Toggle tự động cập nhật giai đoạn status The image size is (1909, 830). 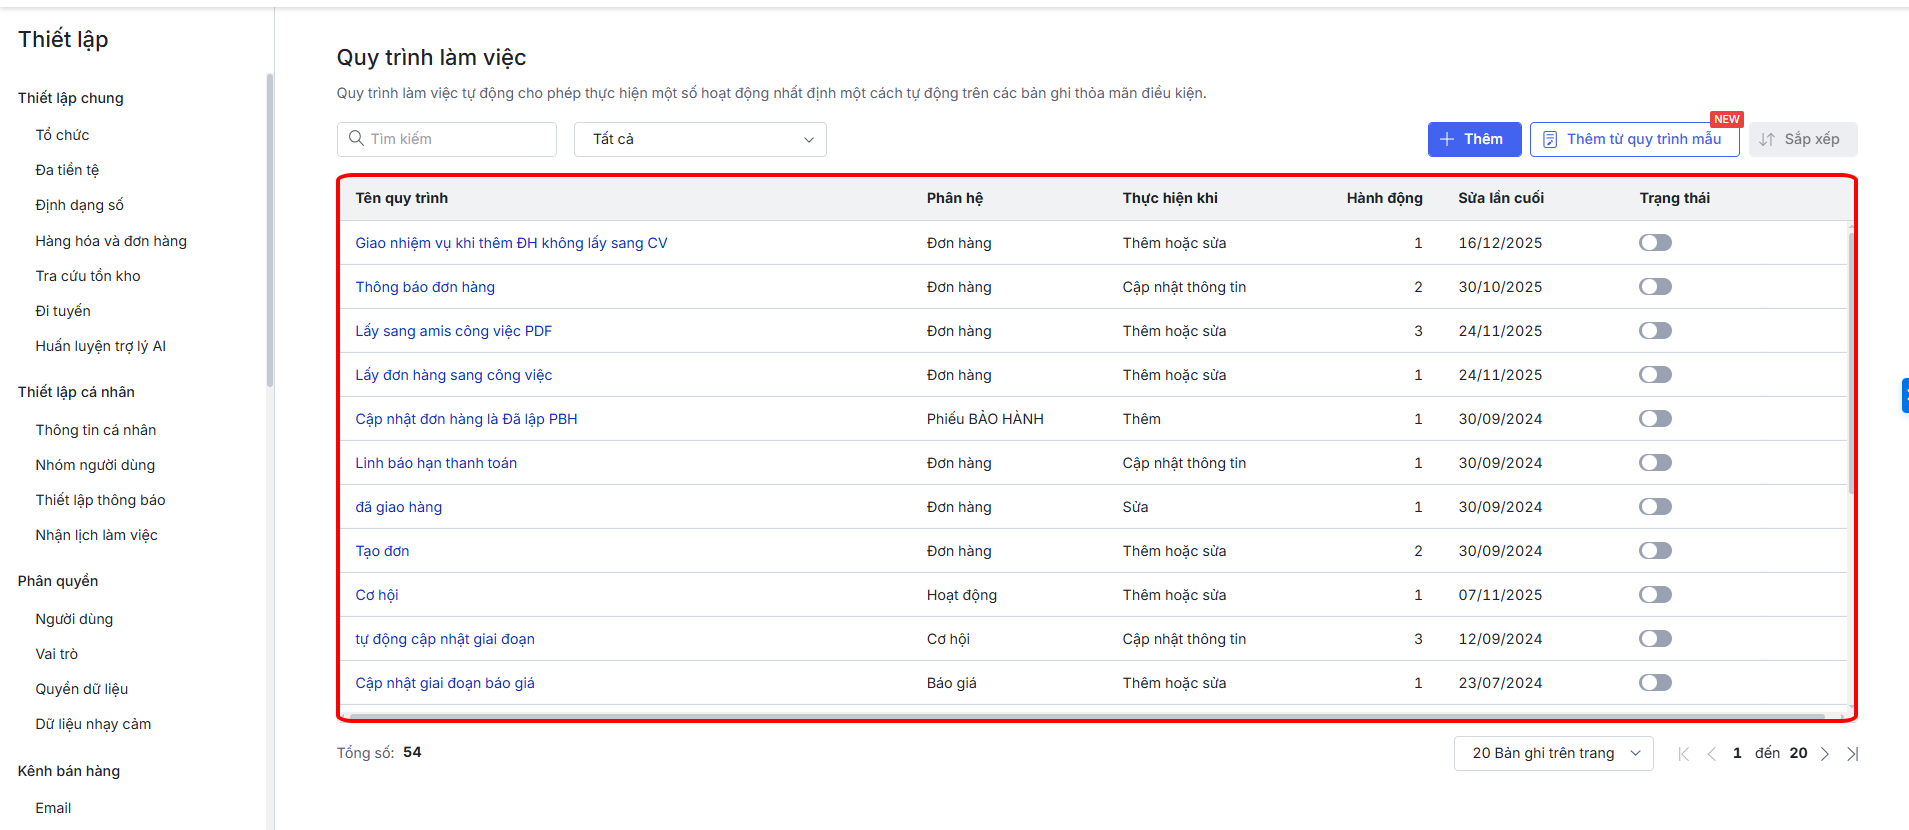(1655, 639)
